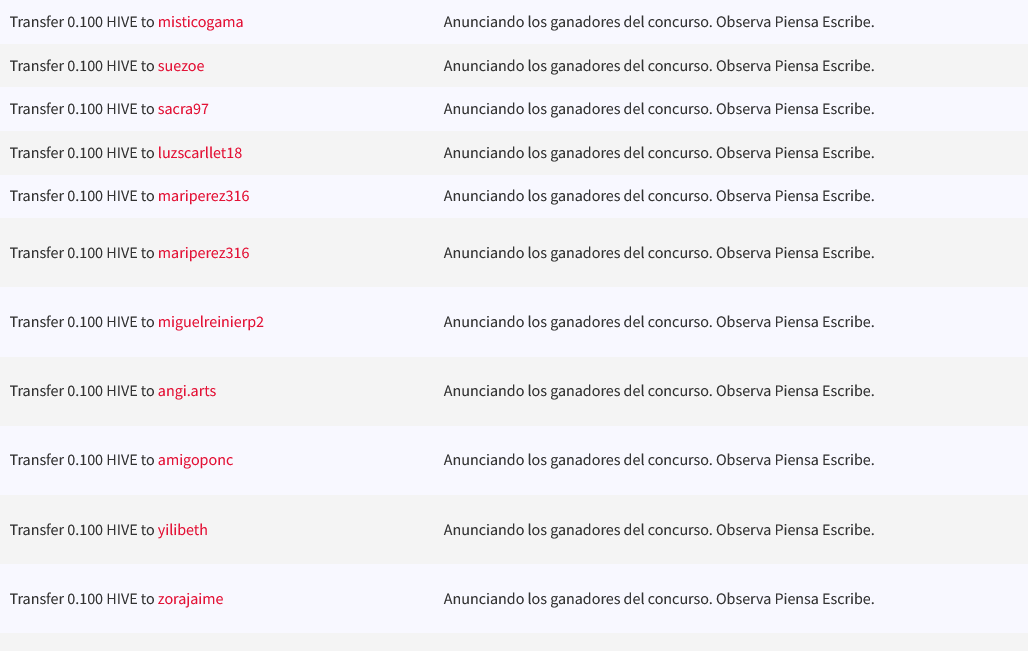Click the memo text in yilibeth row
Screen dimensions: 1028x651
(658, 530)
